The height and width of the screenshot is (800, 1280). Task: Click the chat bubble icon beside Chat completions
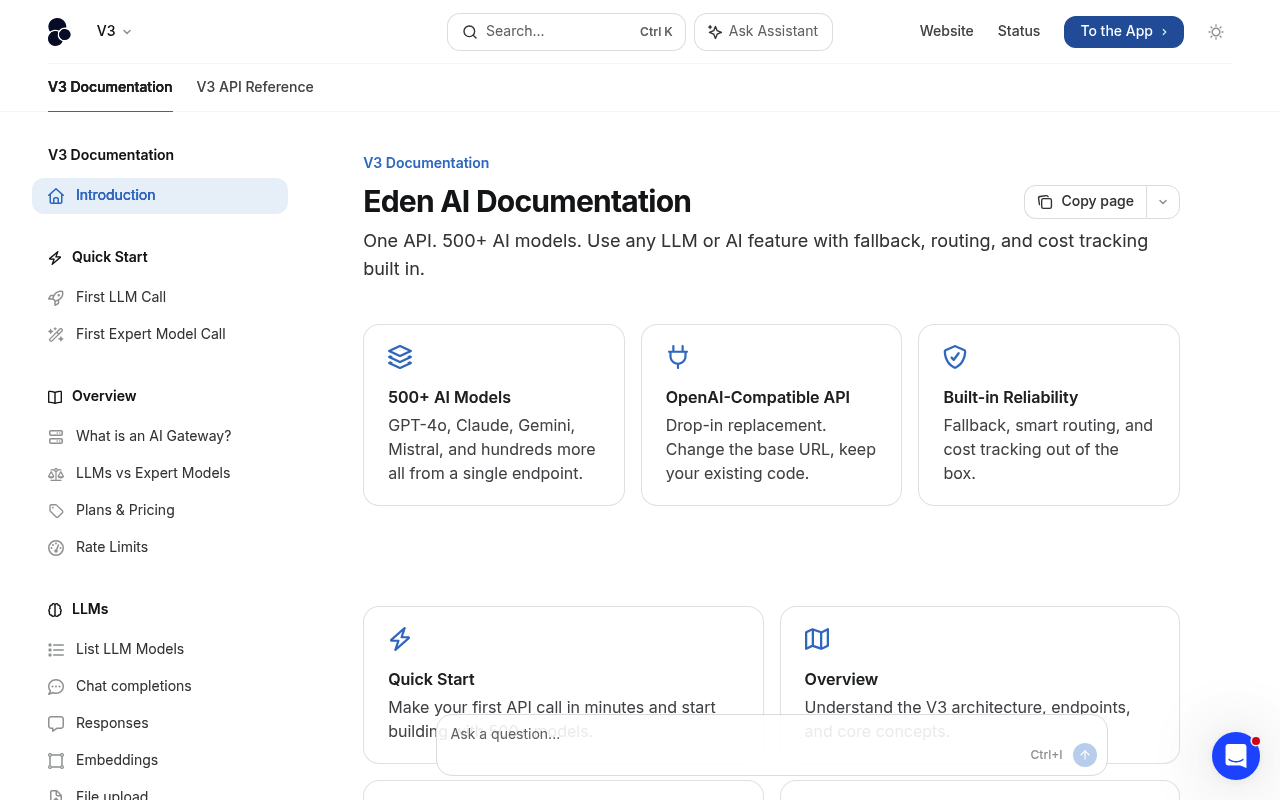pos(56,687)
